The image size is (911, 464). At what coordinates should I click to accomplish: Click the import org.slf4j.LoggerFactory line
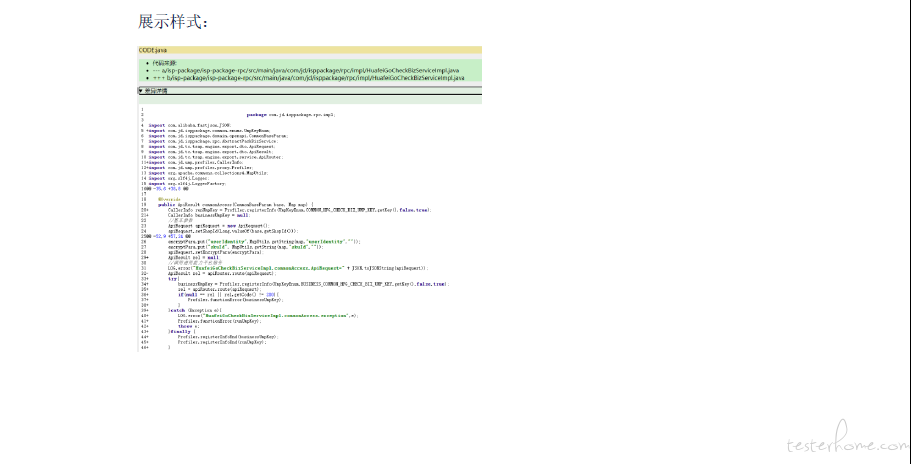click(x=188, y=184)
